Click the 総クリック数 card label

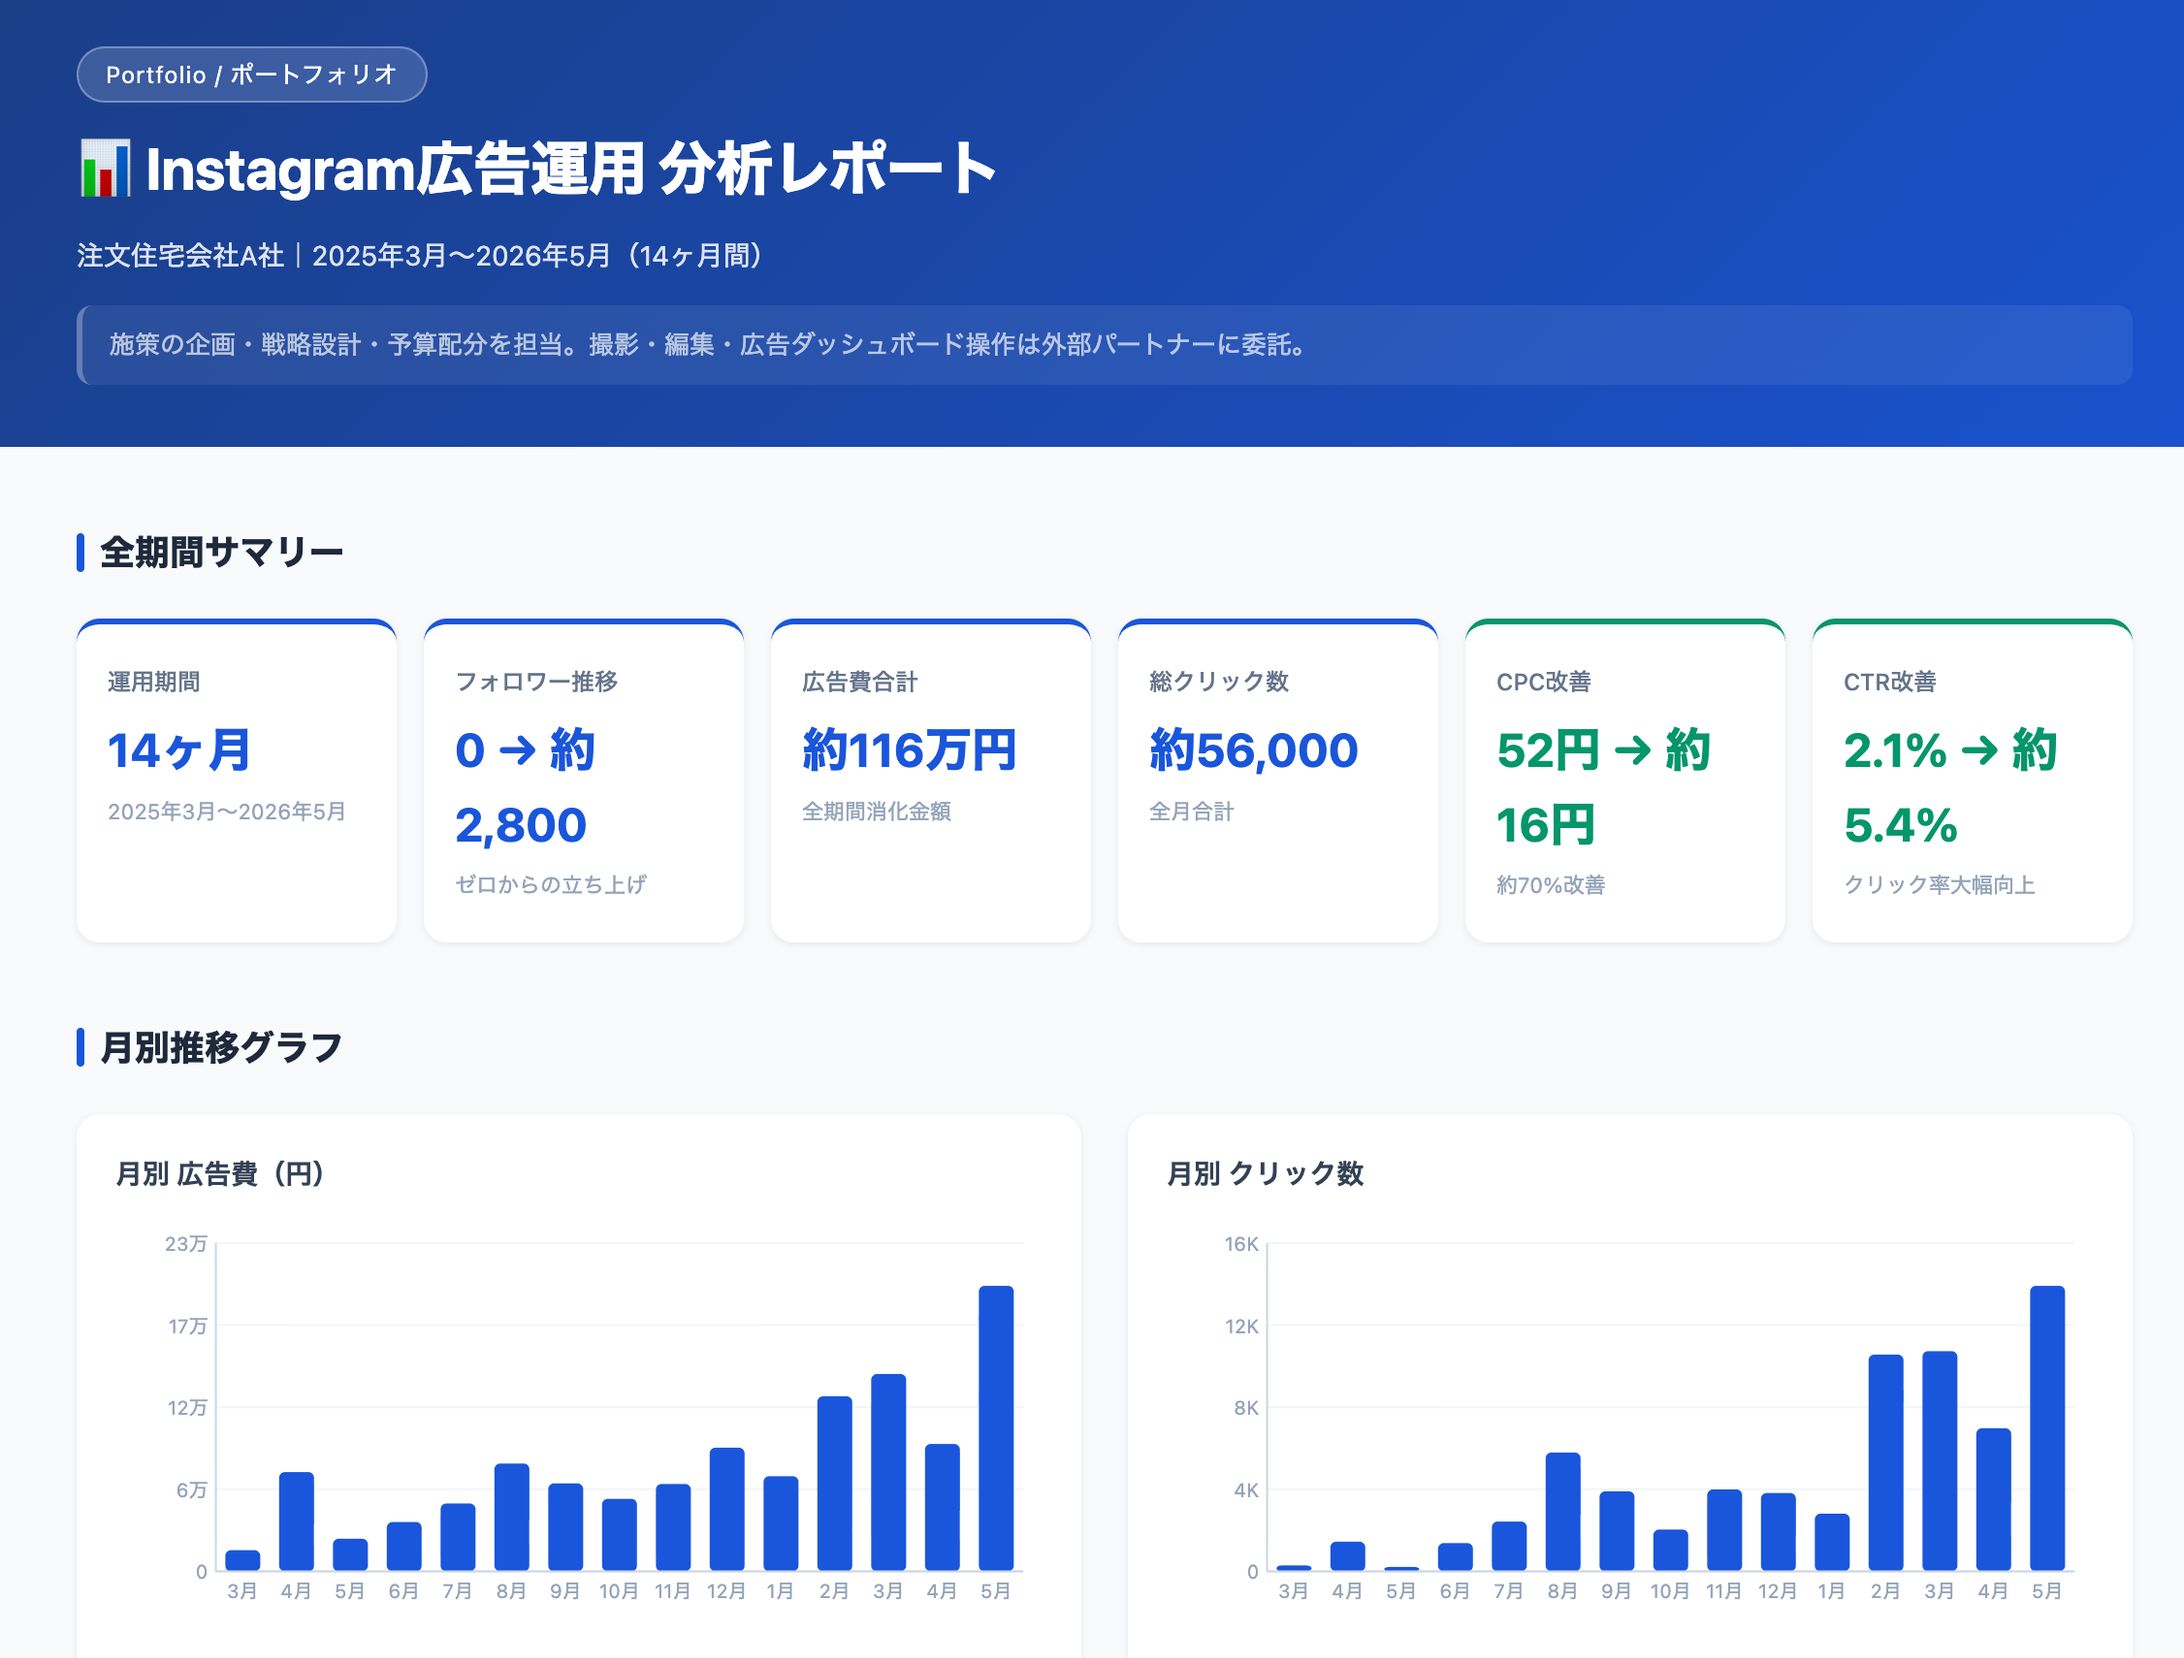[x=1219, y=682]
